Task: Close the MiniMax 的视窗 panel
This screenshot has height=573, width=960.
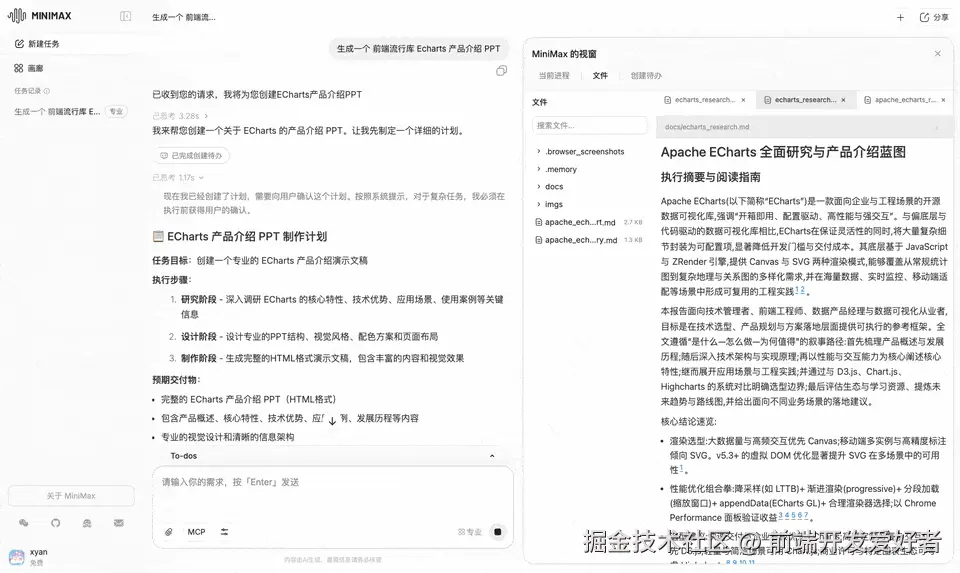Action: click(937, 54)
